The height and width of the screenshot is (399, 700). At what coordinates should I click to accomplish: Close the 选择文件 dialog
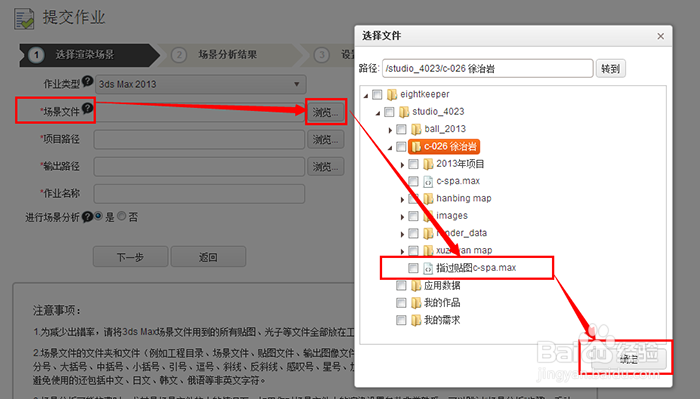661,36
